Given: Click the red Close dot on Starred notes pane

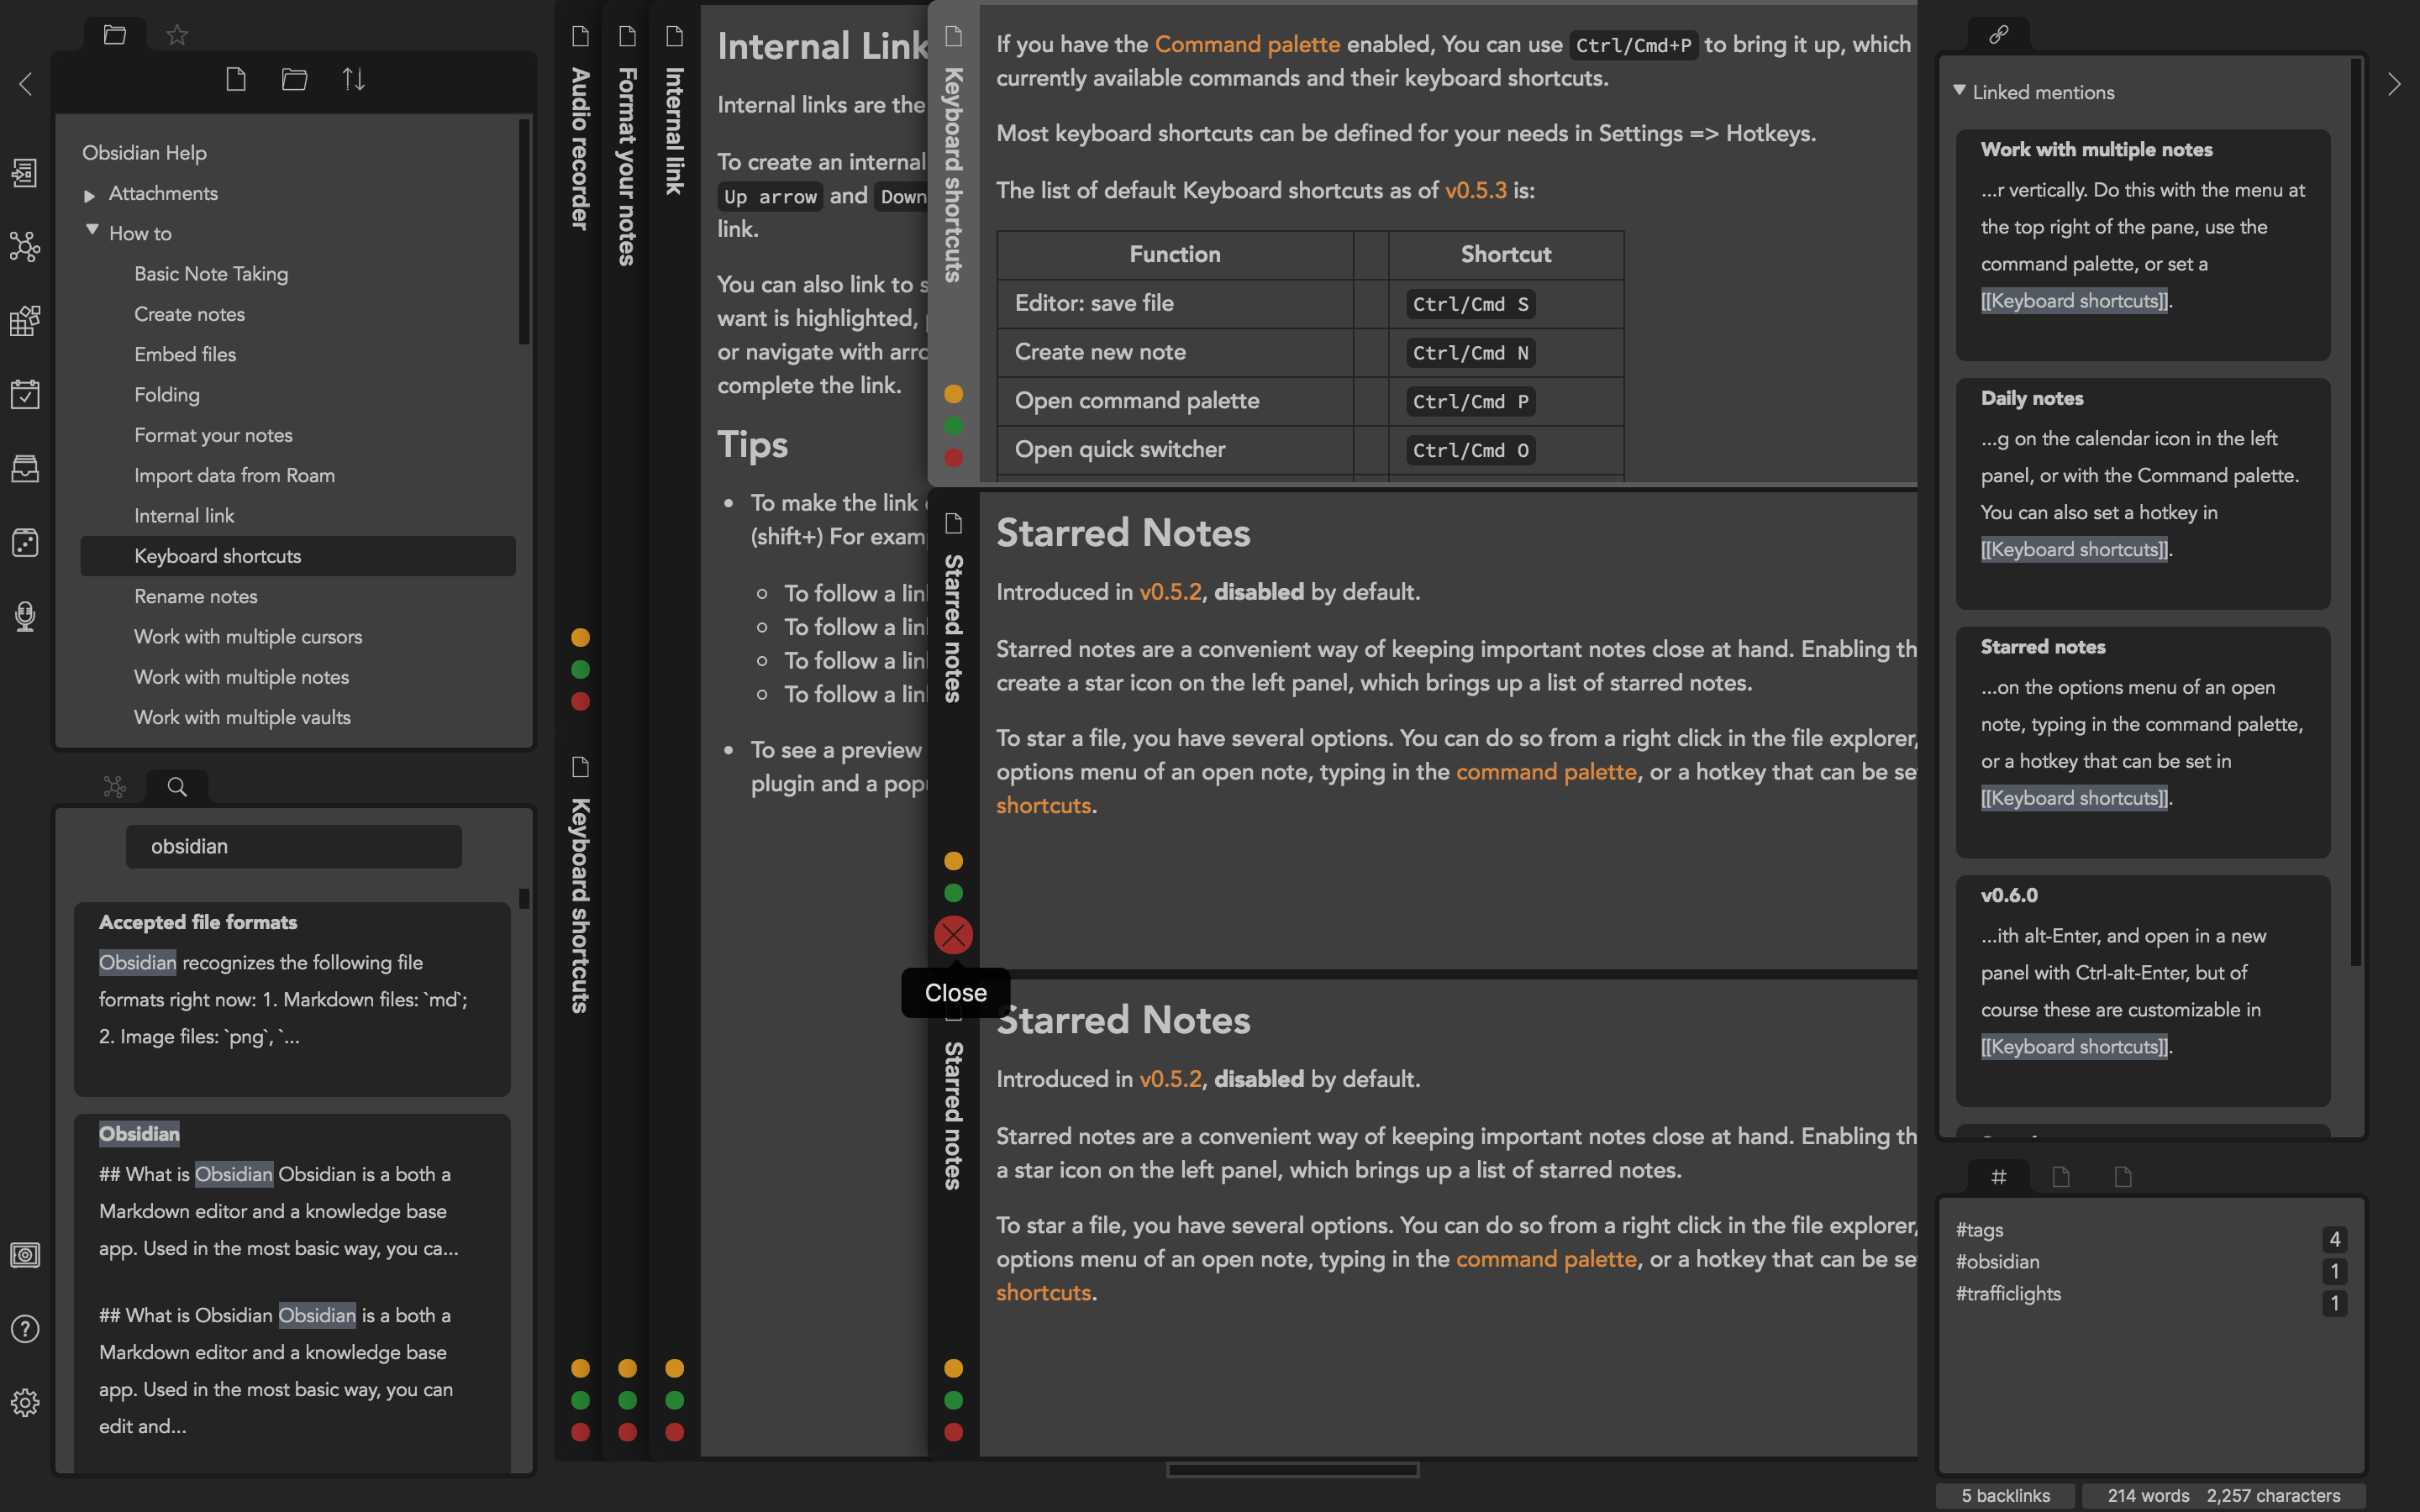Looking at the screenshot, I should (x=953, y=935).
